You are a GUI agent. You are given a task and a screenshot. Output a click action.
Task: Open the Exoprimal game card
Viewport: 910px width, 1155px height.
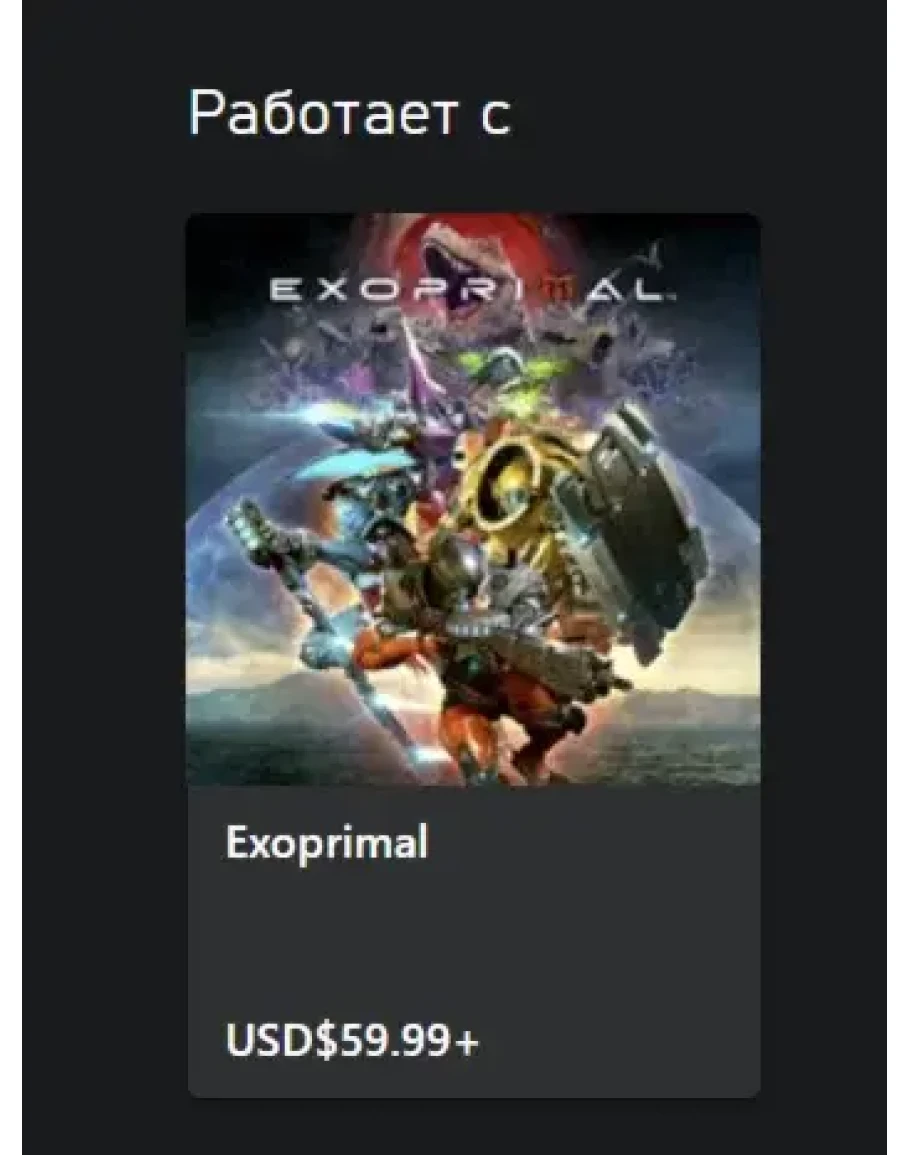(474, 655)
